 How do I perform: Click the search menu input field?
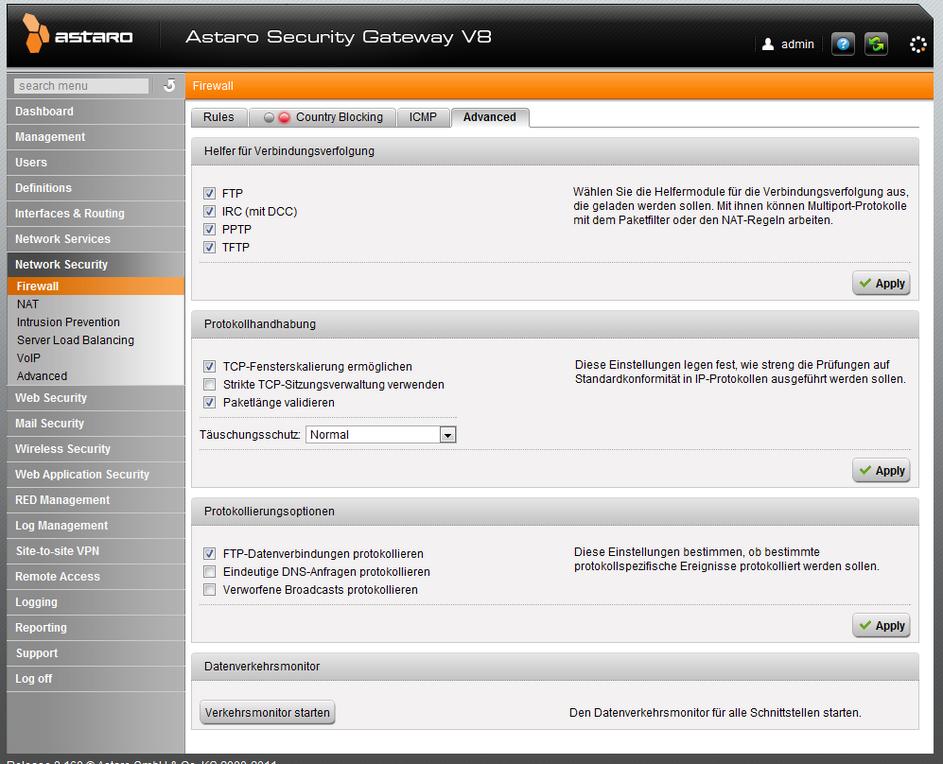(x=82, y=86)
